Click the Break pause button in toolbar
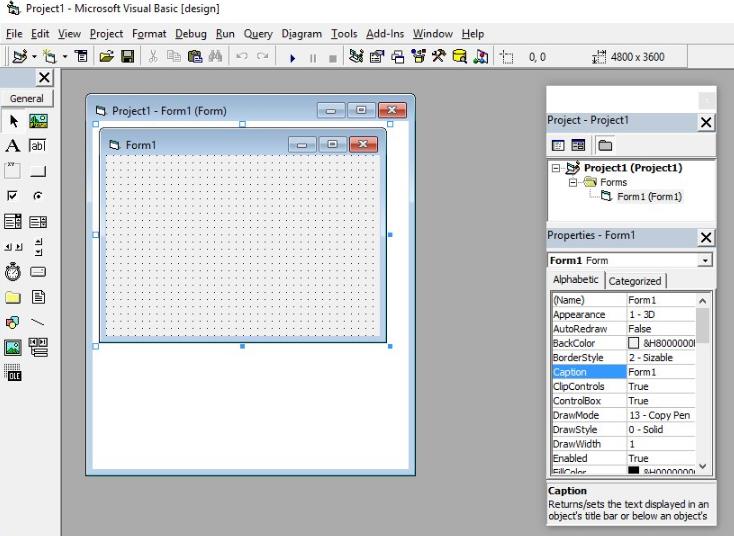 click(x=313, y=58)
